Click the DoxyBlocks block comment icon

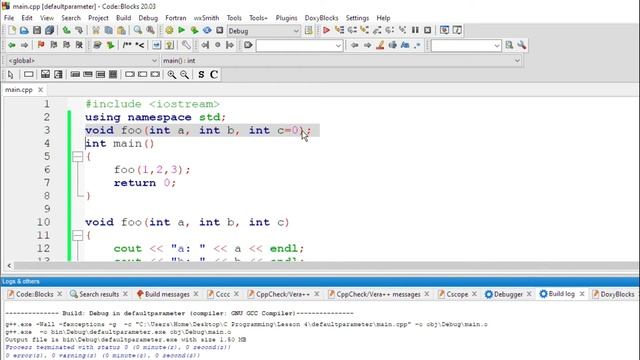(x=127, y=45)
